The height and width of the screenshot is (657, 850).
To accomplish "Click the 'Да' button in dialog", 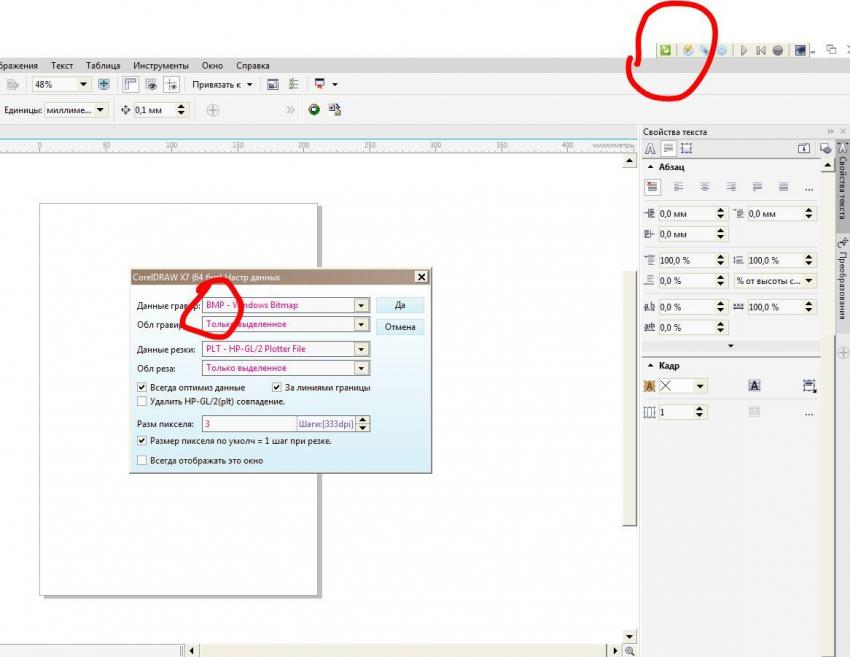I will [x=399, y=305].
